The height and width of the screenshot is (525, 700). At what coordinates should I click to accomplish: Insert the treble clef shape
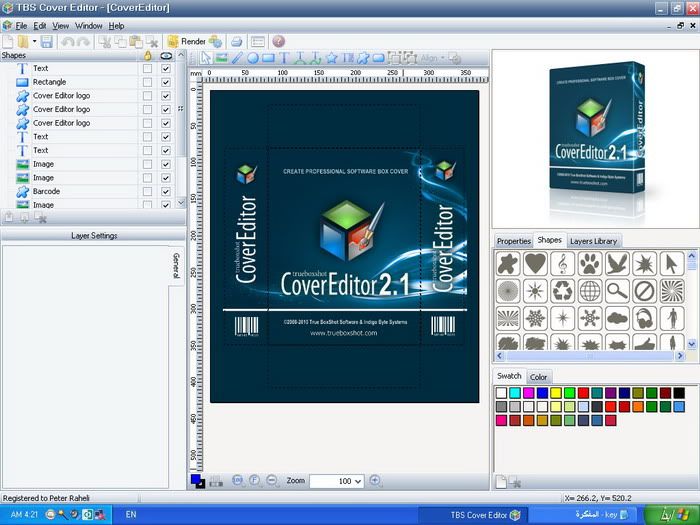562,263
